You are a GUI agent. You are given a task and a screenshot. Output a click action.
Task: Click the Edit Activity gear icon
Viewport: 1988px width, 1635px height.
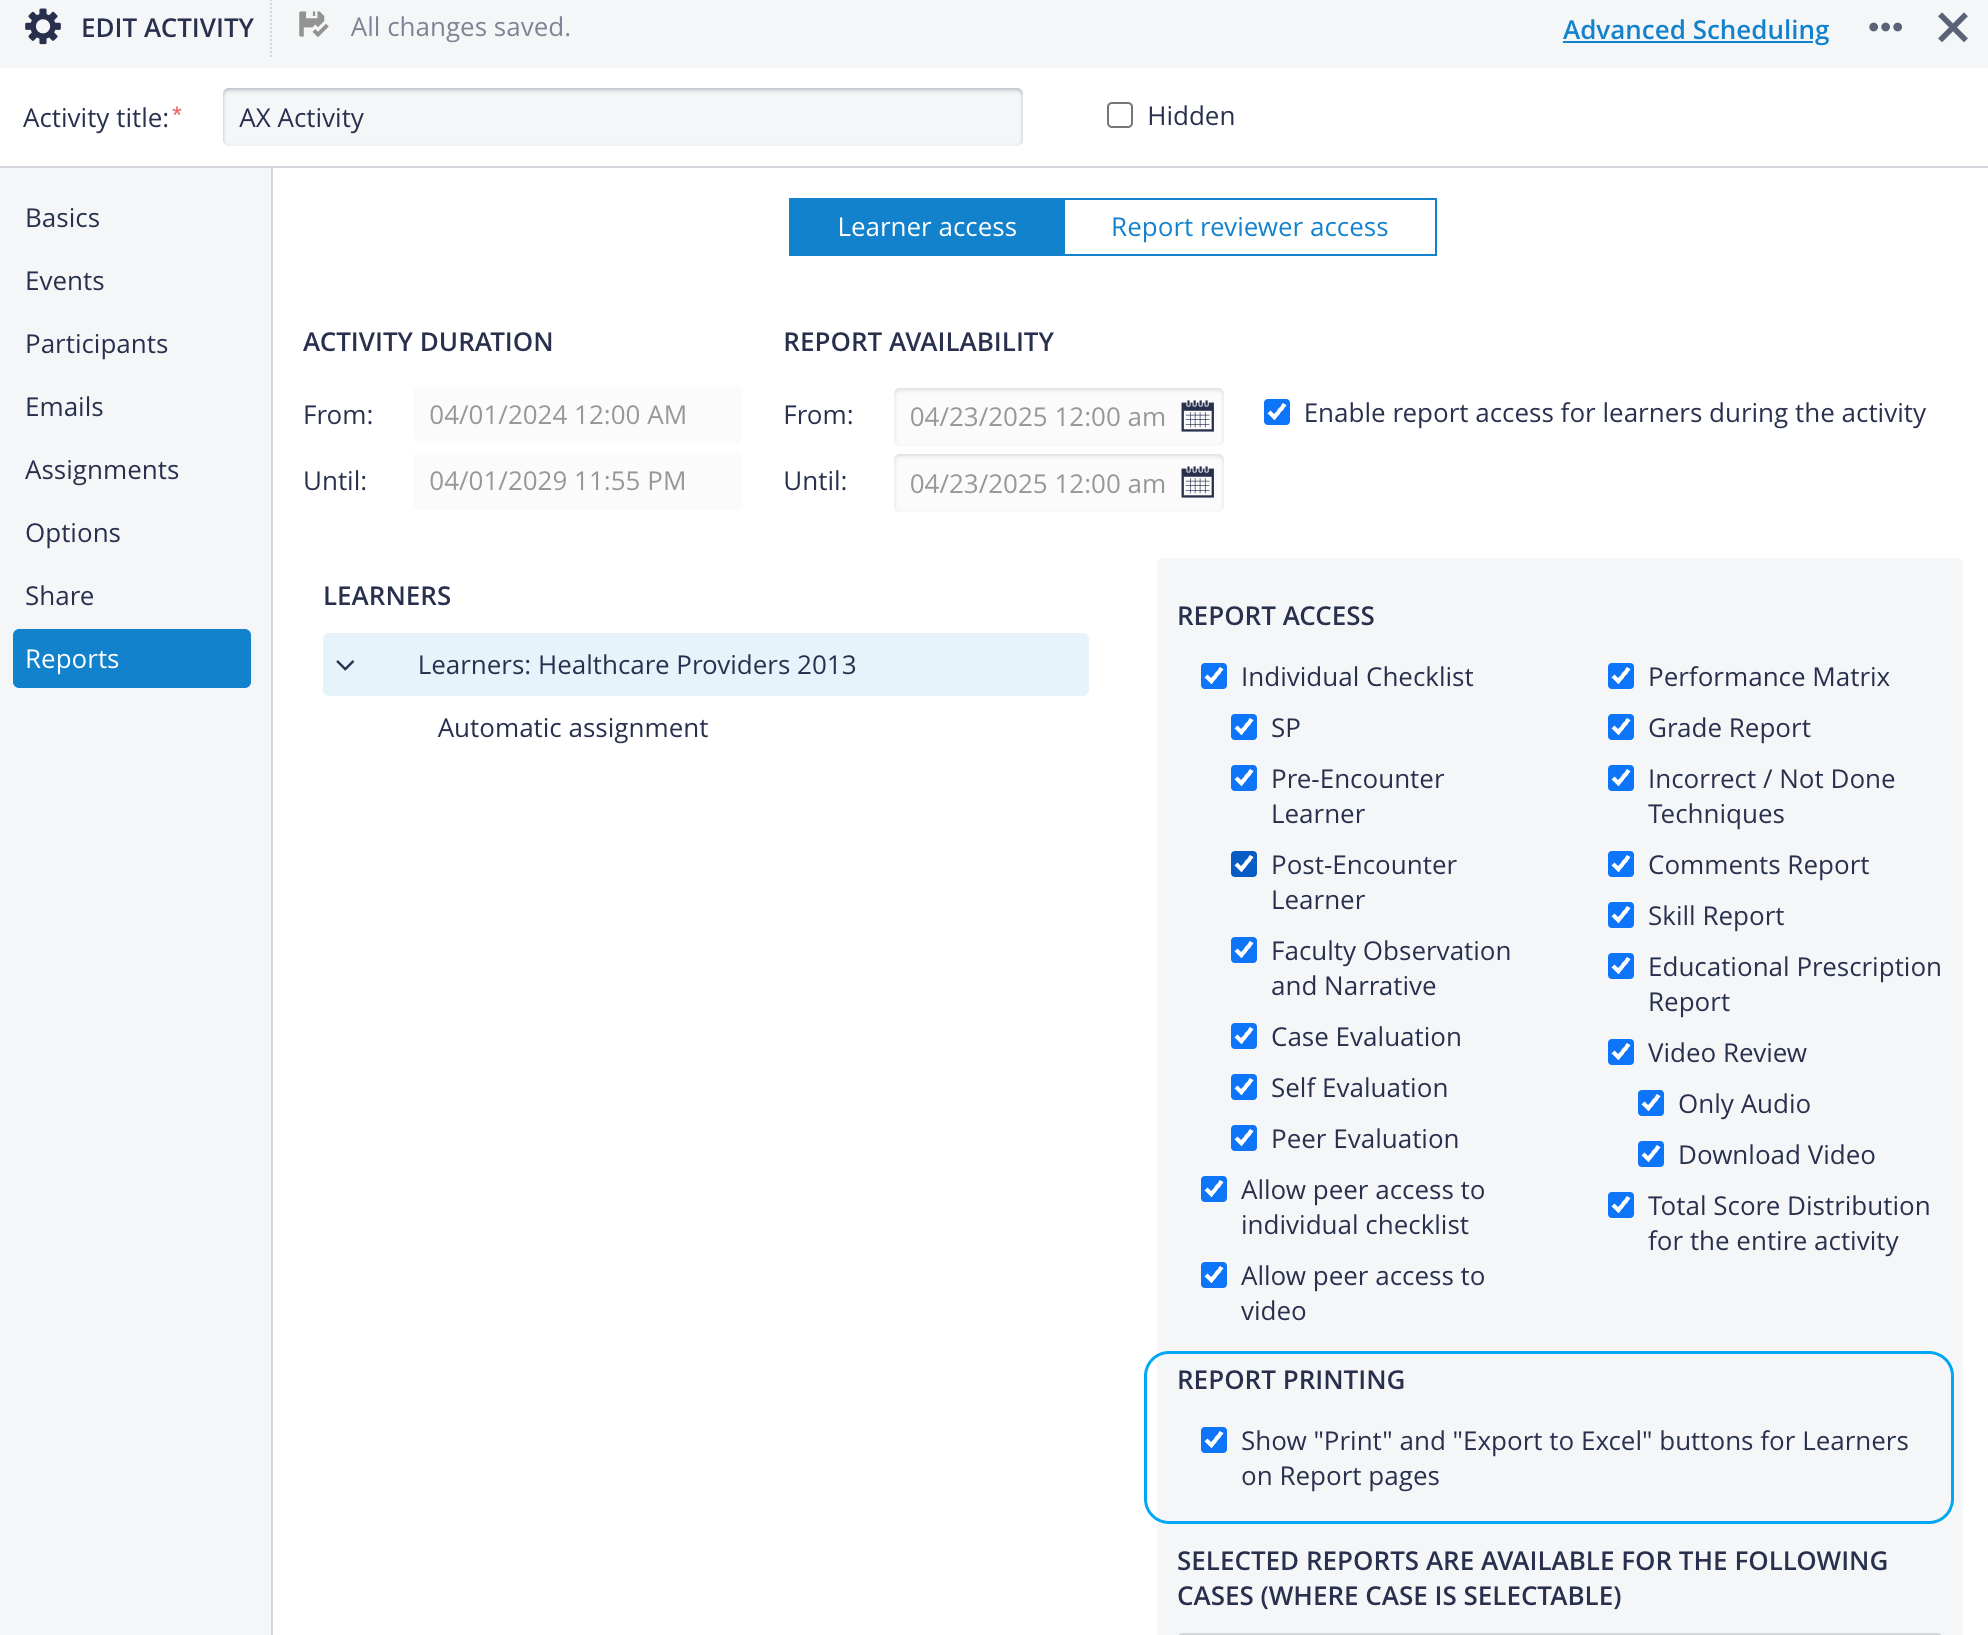(x=43, y=27)
